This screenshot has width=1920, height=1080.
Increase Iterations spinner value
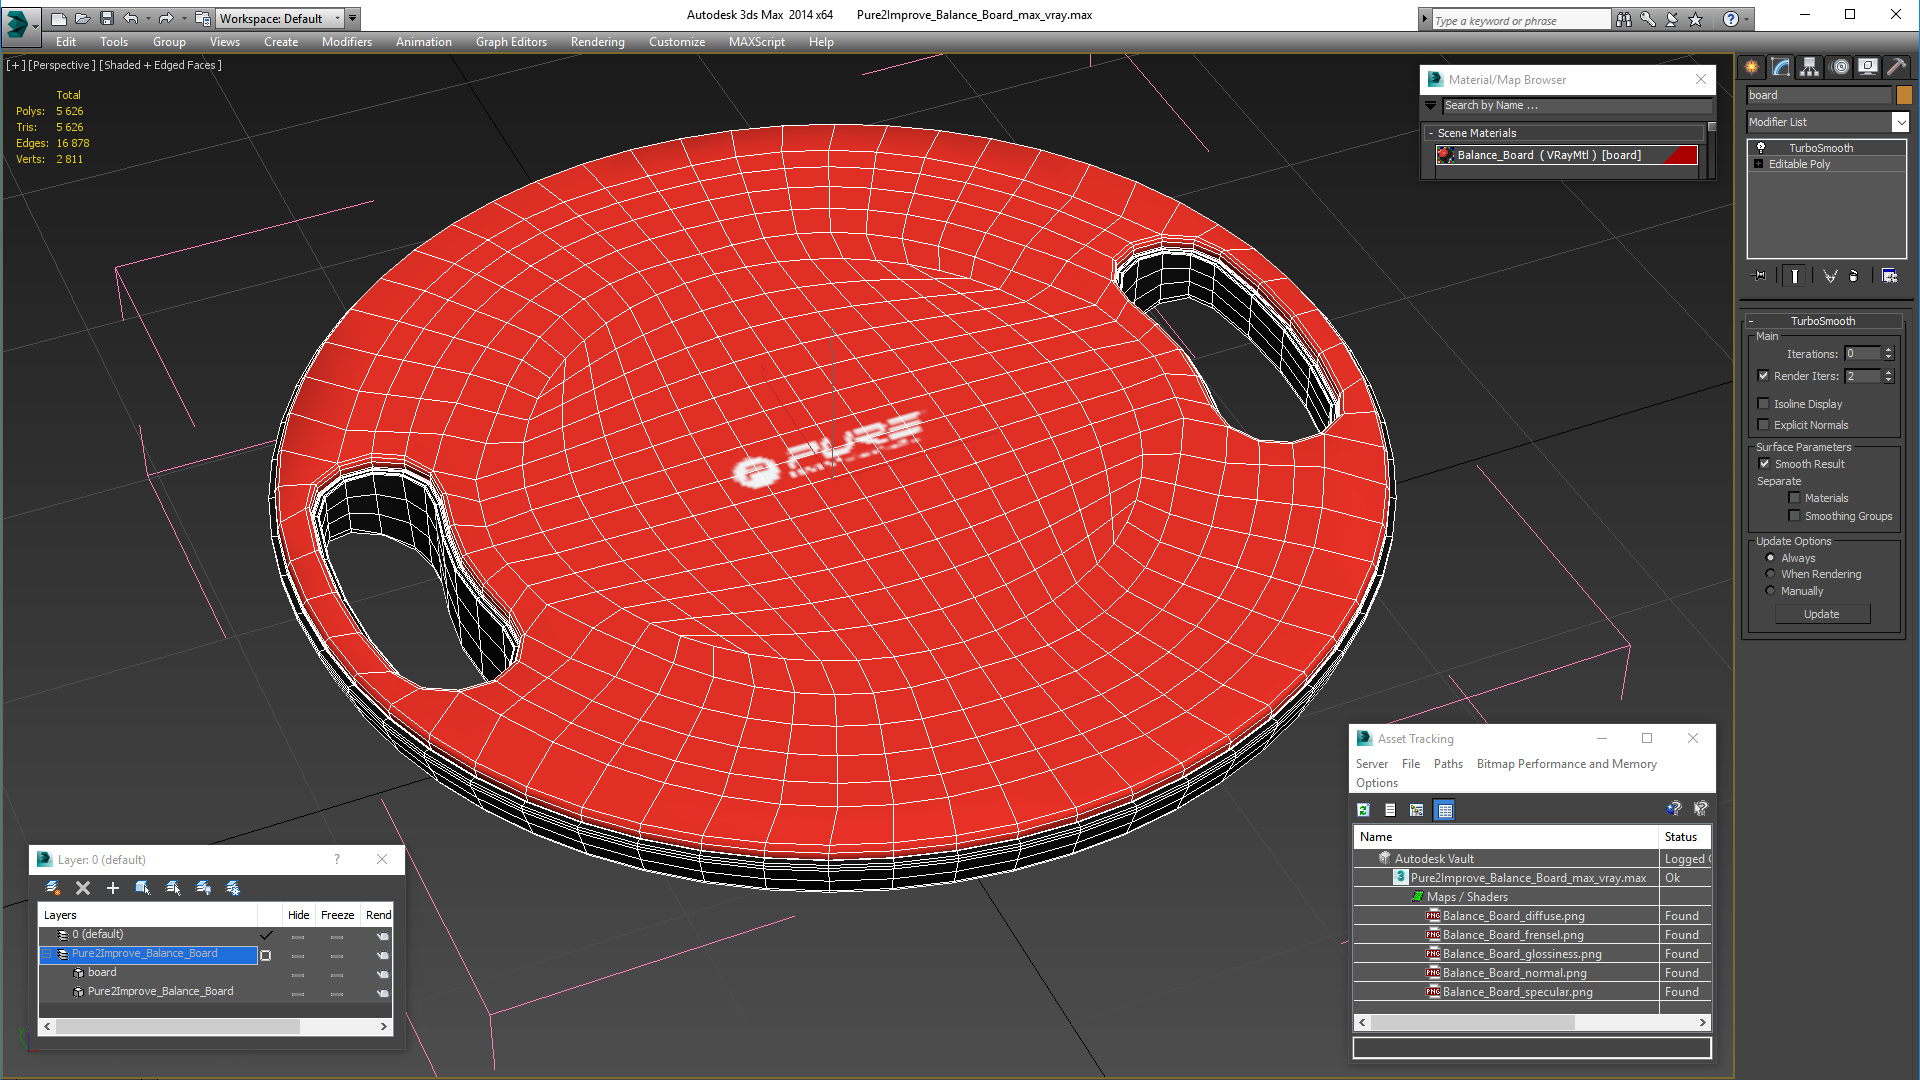tap(1888, 350)
